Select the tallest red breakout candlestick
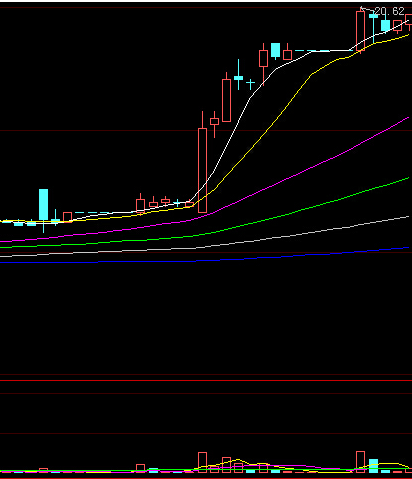Image resolution: width=412 pixels, height=479 pixels. coord(202,170)
